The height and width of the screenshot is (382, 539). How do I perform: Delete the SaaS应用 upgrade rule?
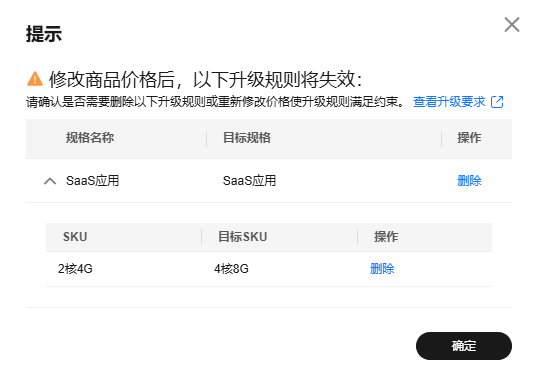pos(469,181)
